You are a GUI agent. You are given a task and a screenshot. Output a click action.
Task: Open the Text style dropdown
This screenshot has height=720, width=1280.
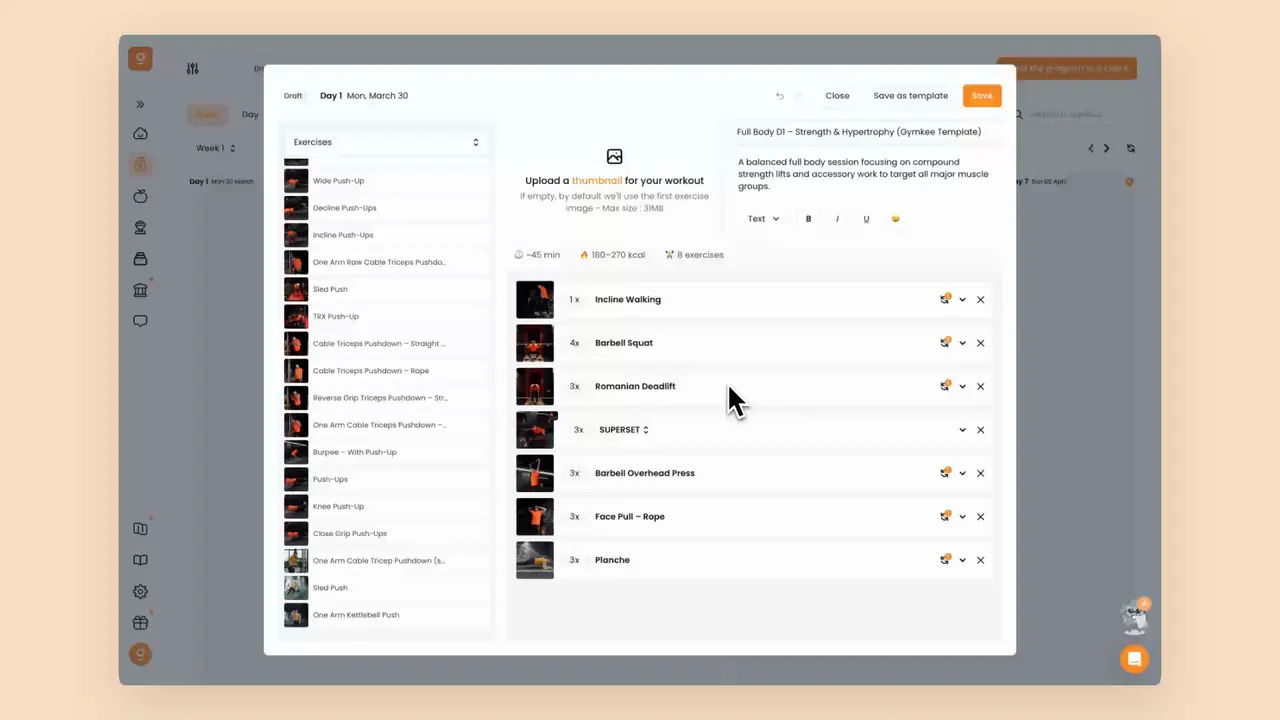763,219
